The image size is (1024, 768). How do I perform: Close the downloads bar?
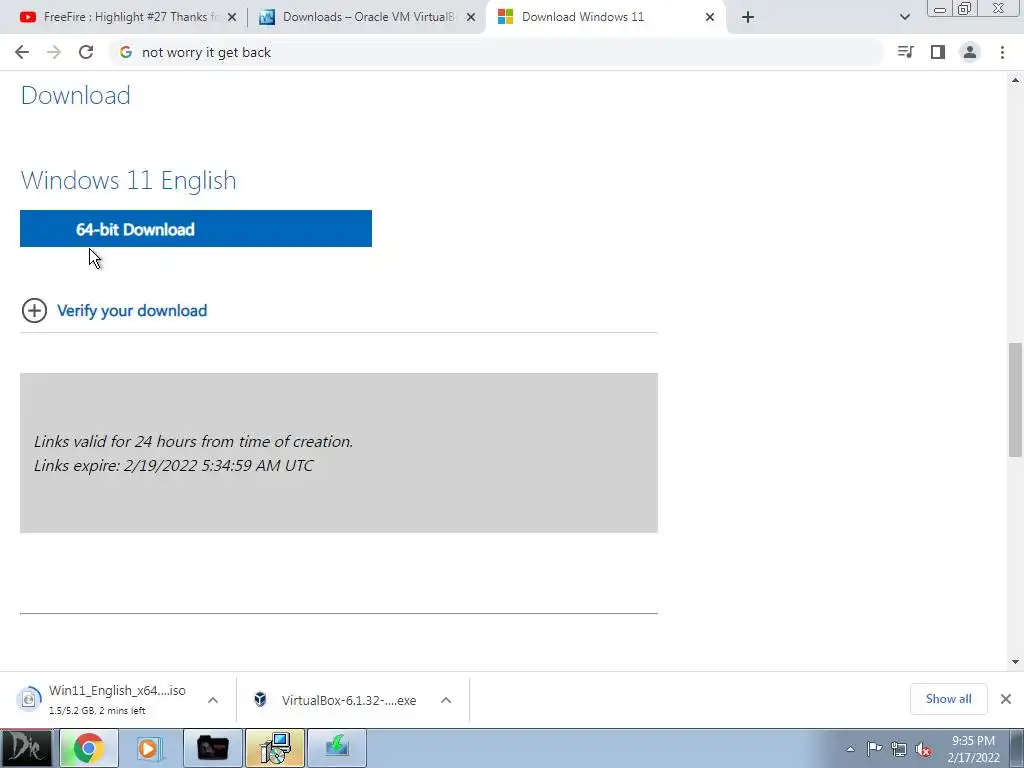click(x=1006, y=699)
